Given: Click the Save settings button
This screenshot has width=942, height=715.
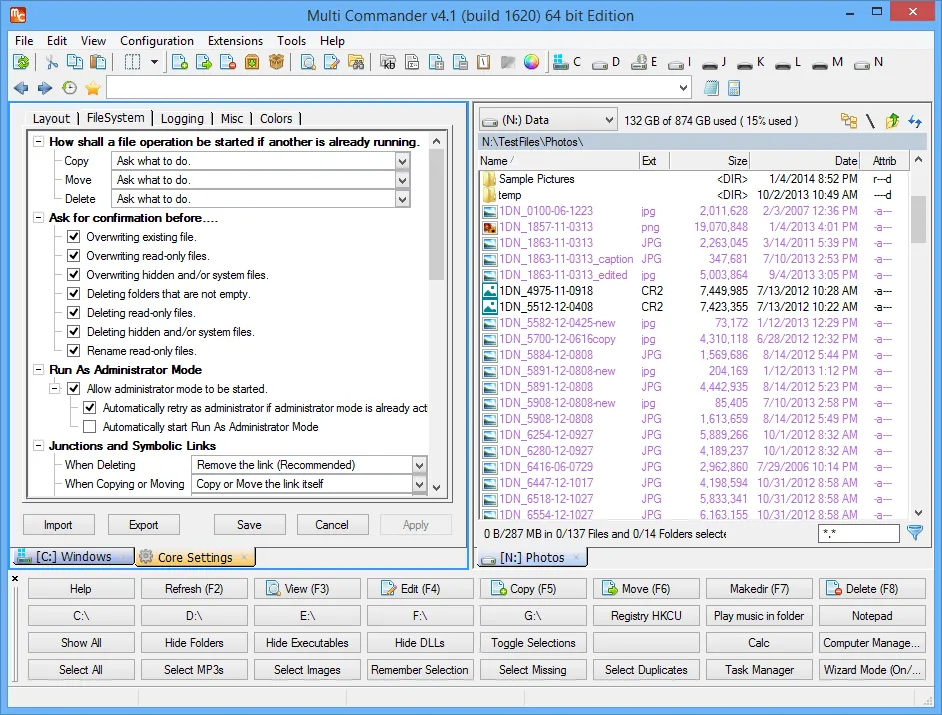Looking at the screenshot, I should 249,525.
